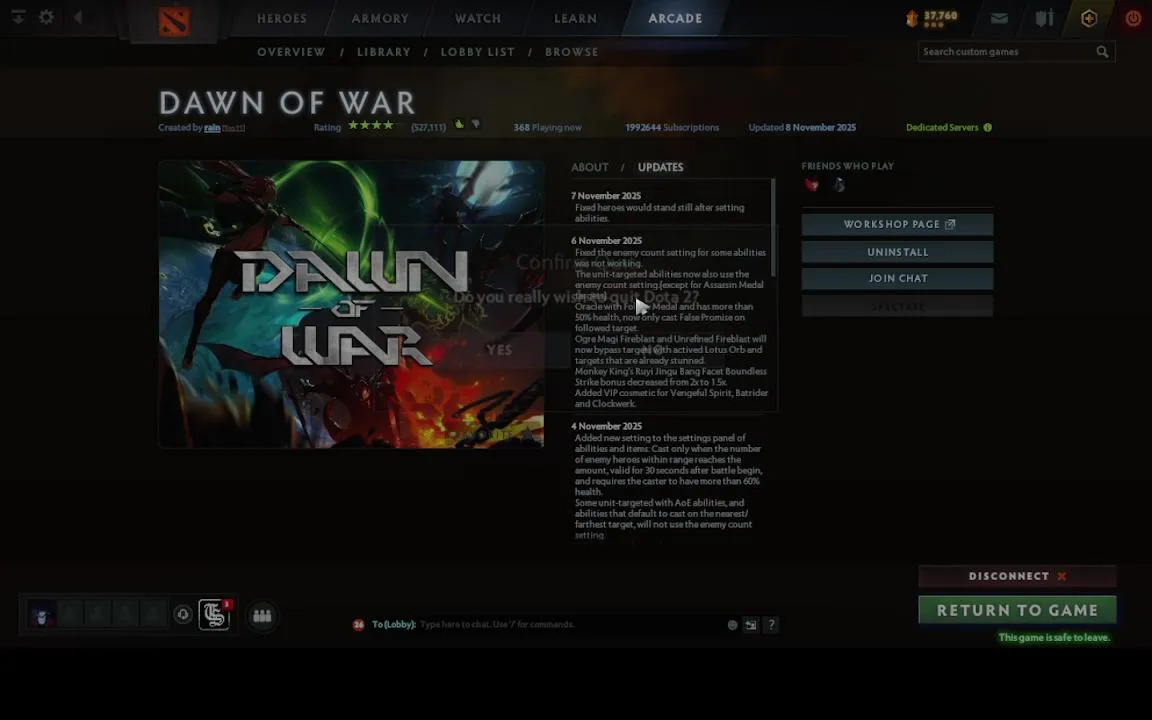Click the chat emoticon icon
The width and height of the screenshot is (1152, 720).
pyautogui.click(x=732, y=624)
